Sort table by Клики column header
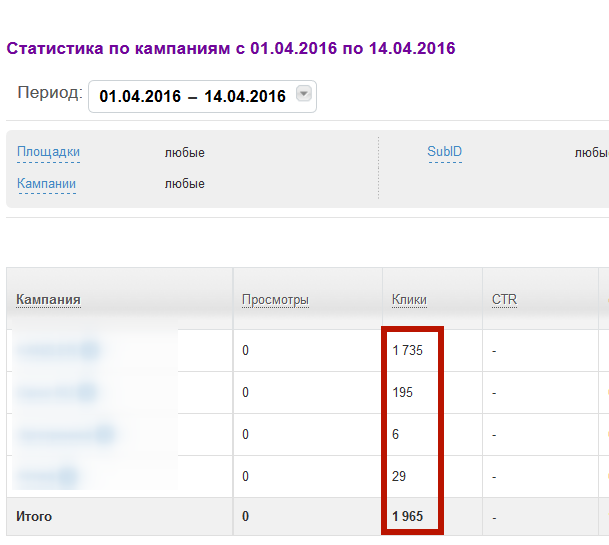 (x=409, y=299)
